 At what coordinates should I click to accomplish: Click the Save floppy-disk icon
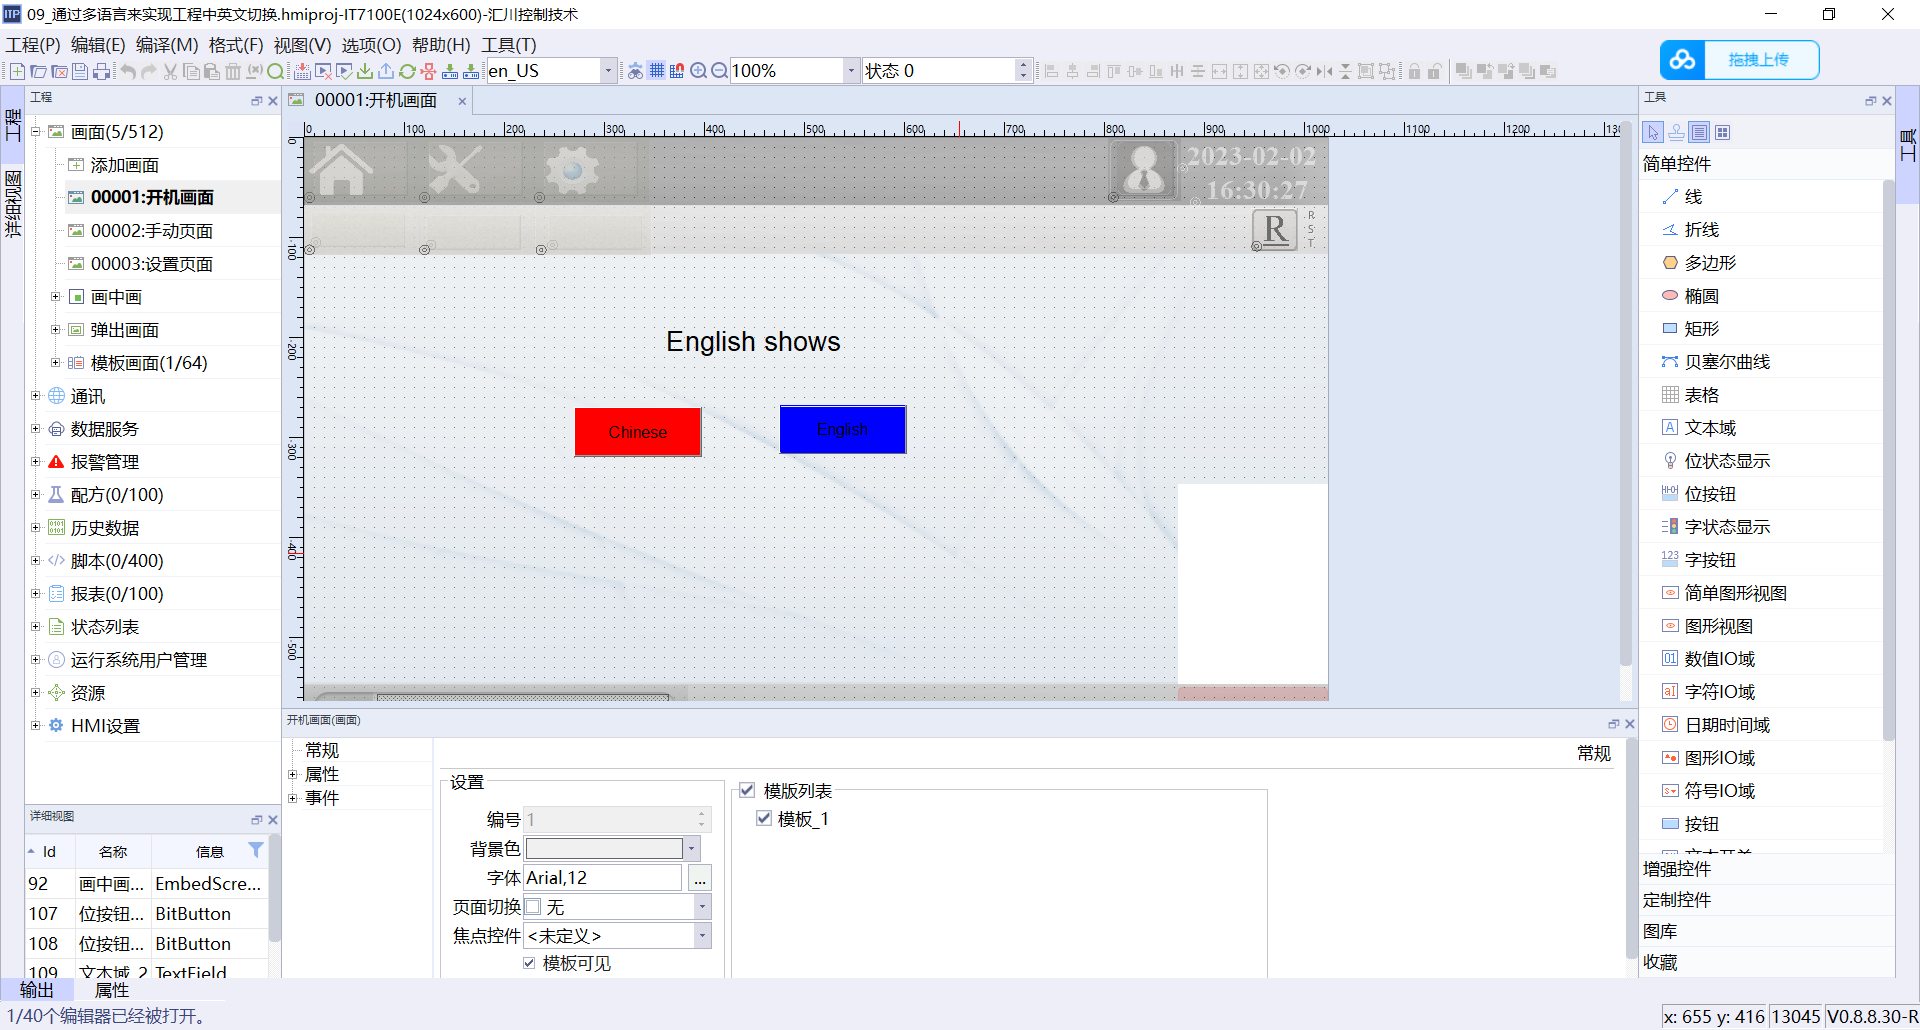pyautogui.click(x=80, y=71)
